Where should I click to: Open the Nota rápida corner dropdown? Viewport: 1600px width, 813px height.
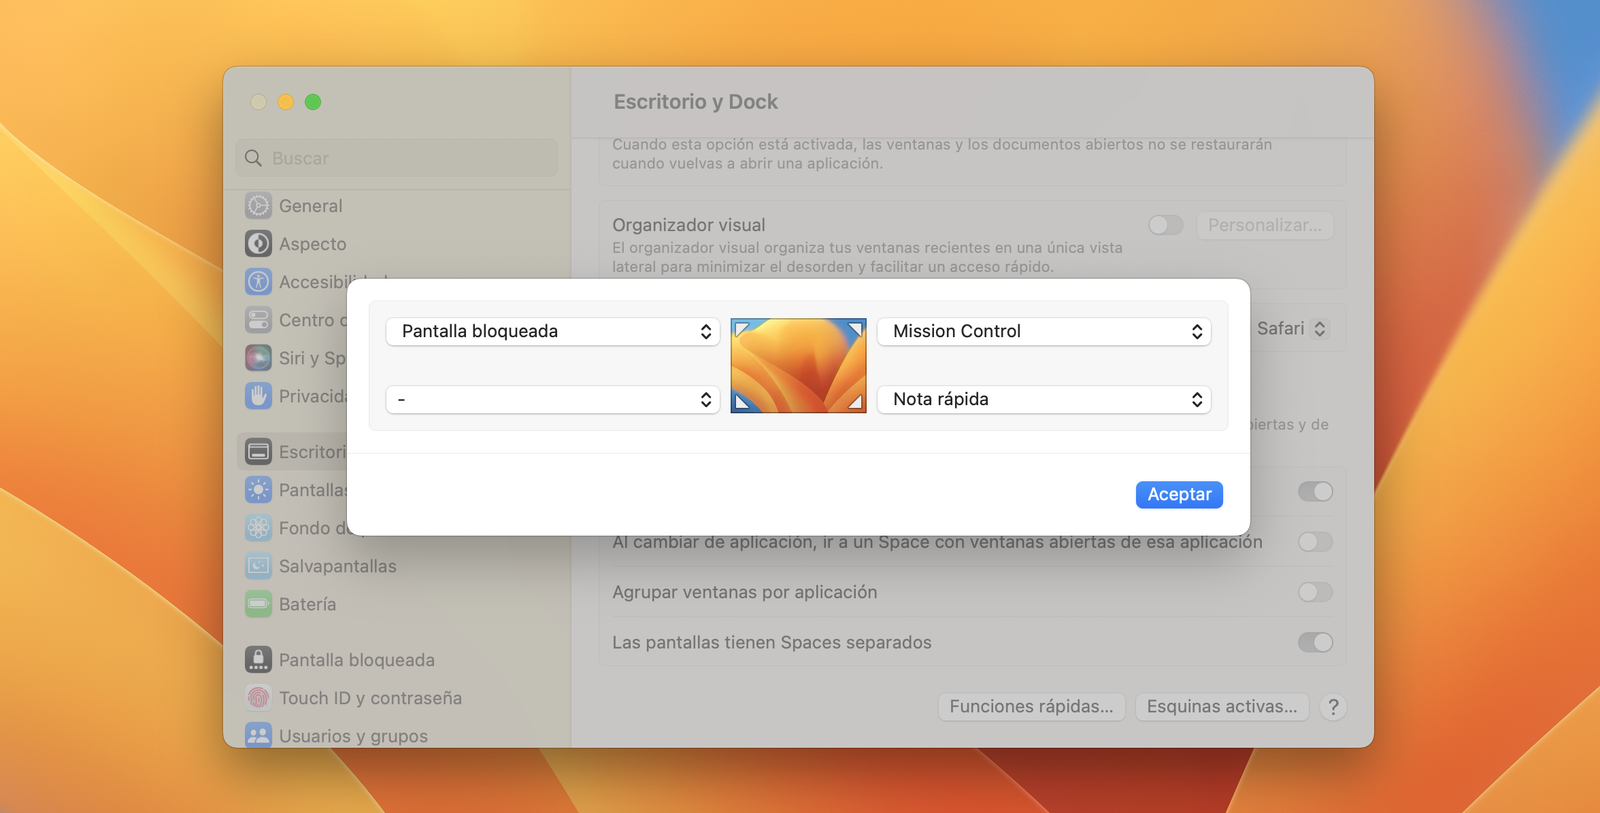tap(1044, 399)
